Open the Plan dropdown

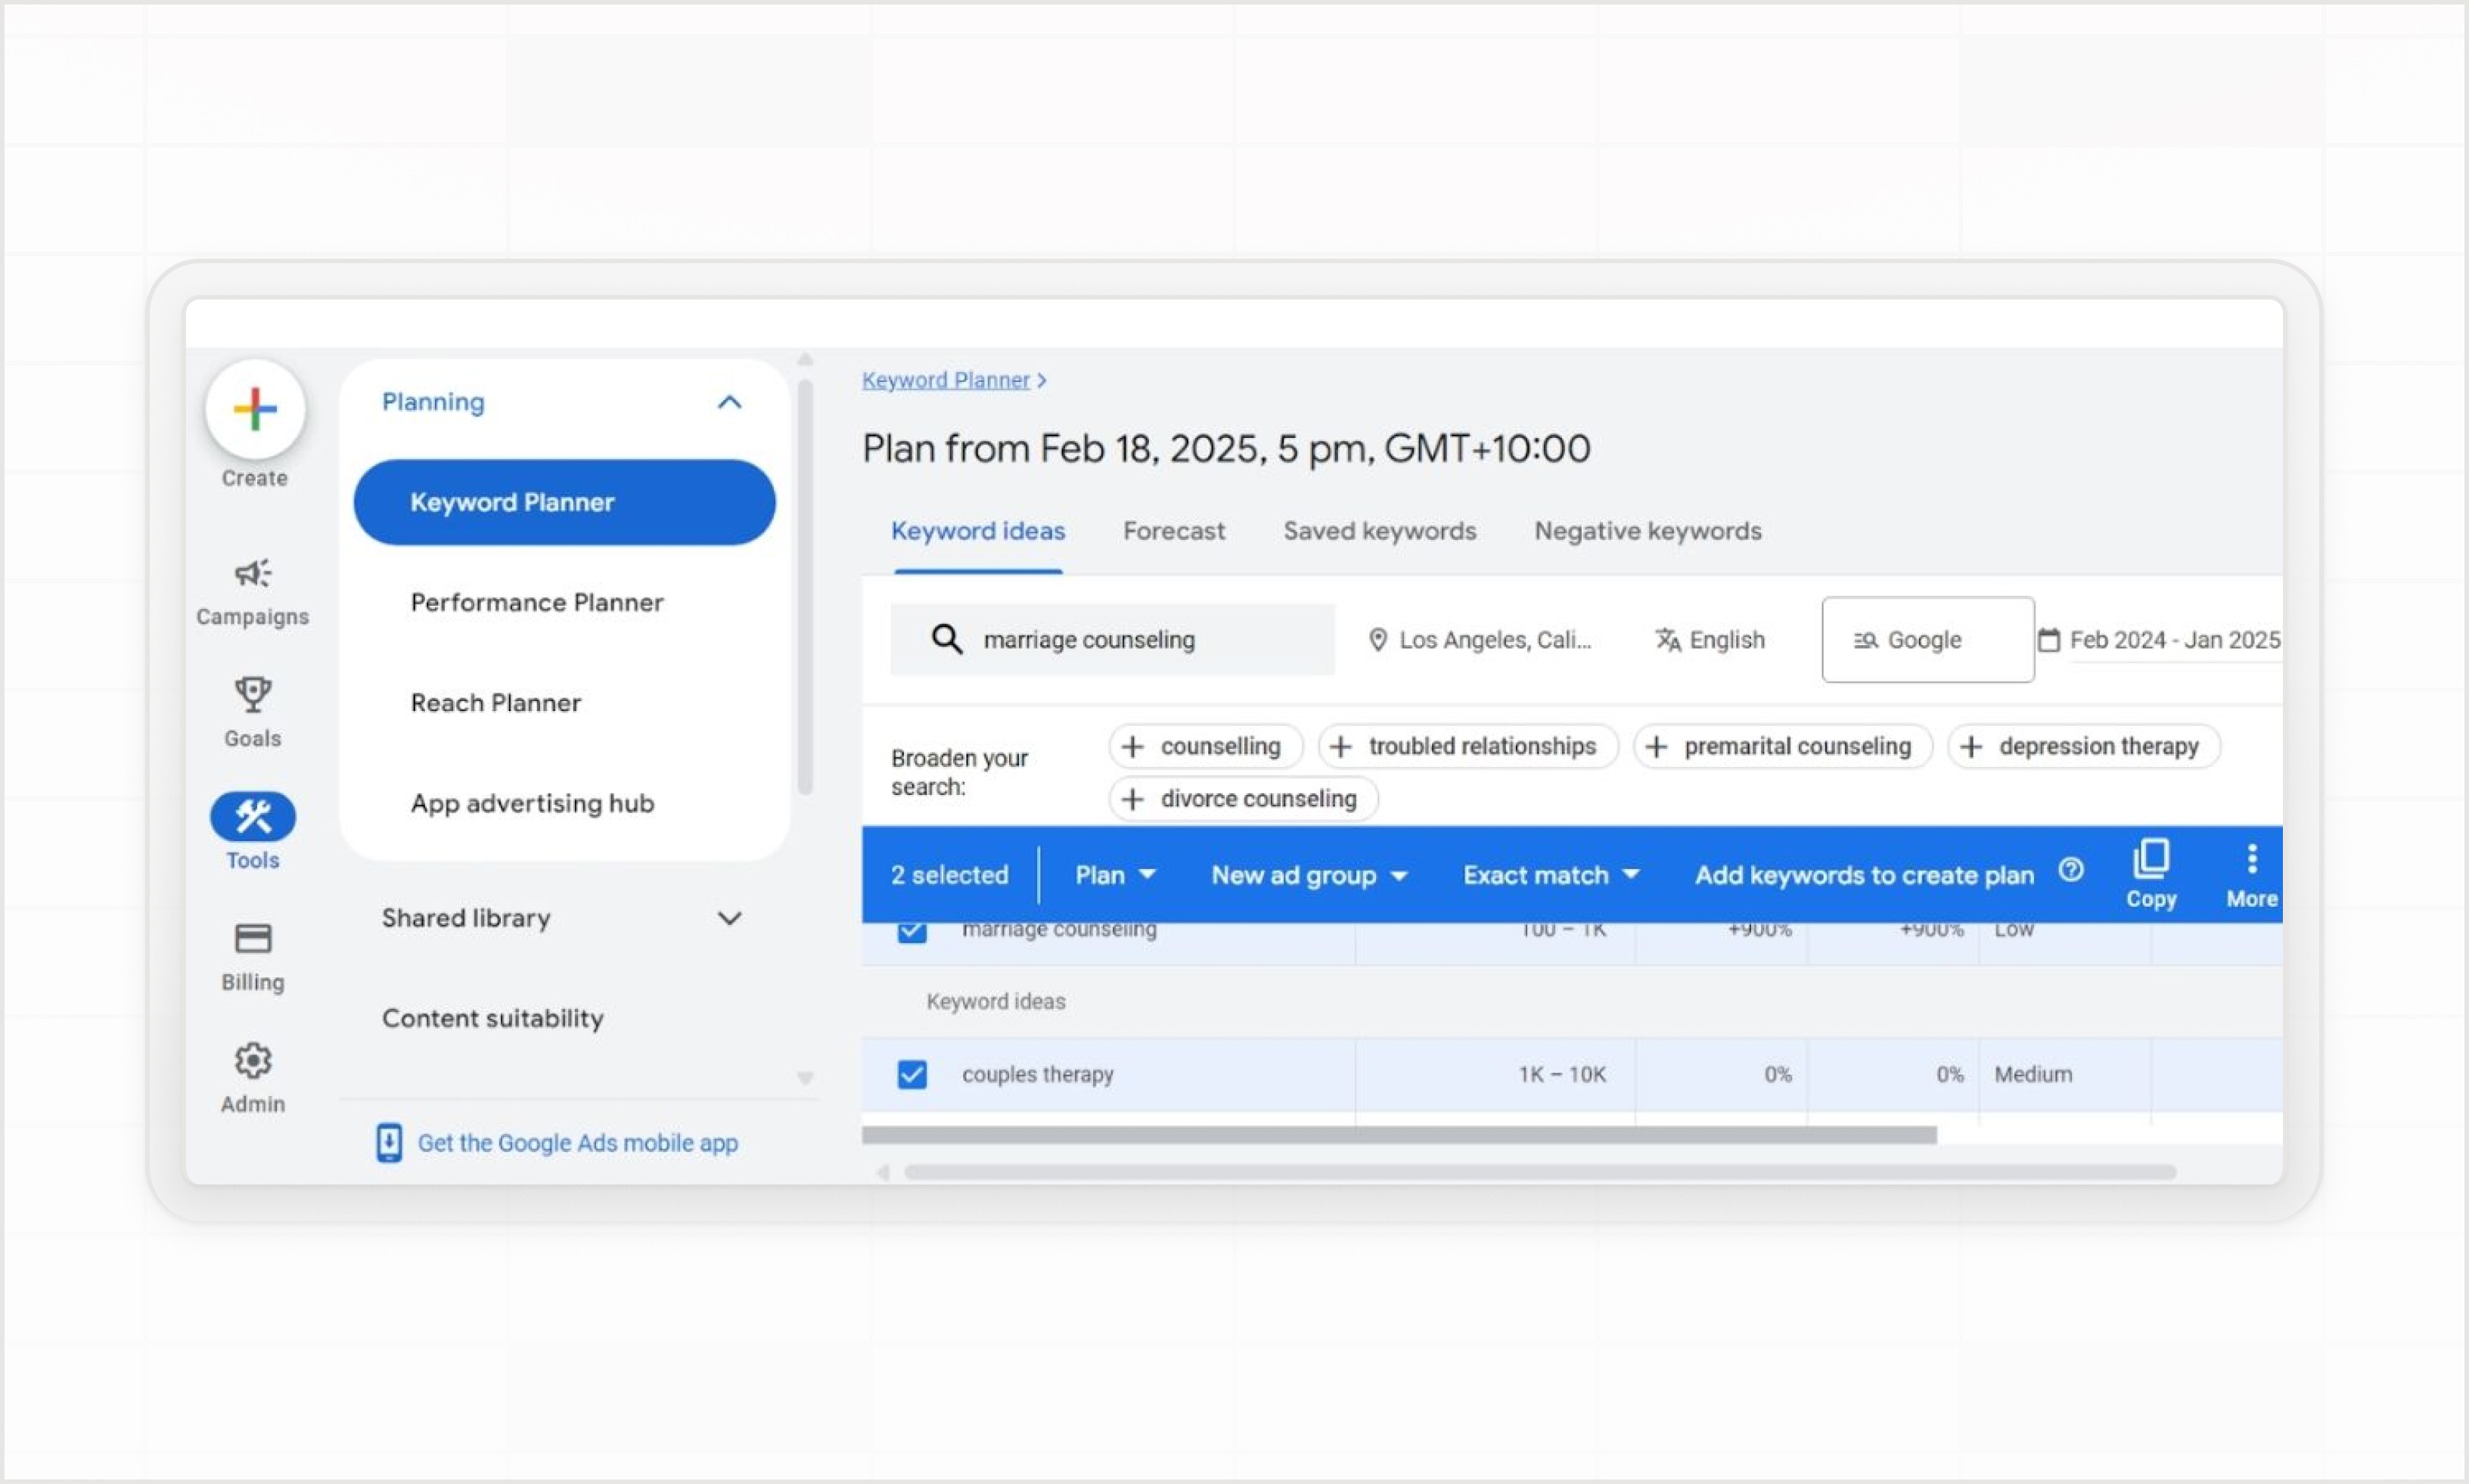(1115, 875)
